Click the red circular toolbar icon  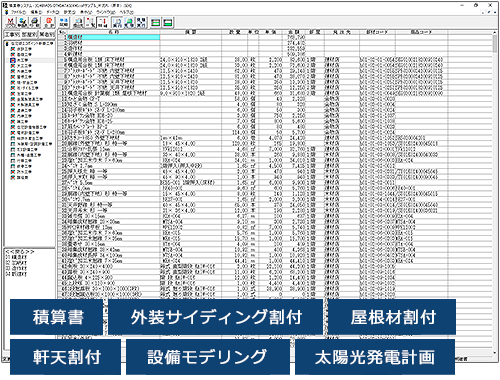click(x=49, y=22)
